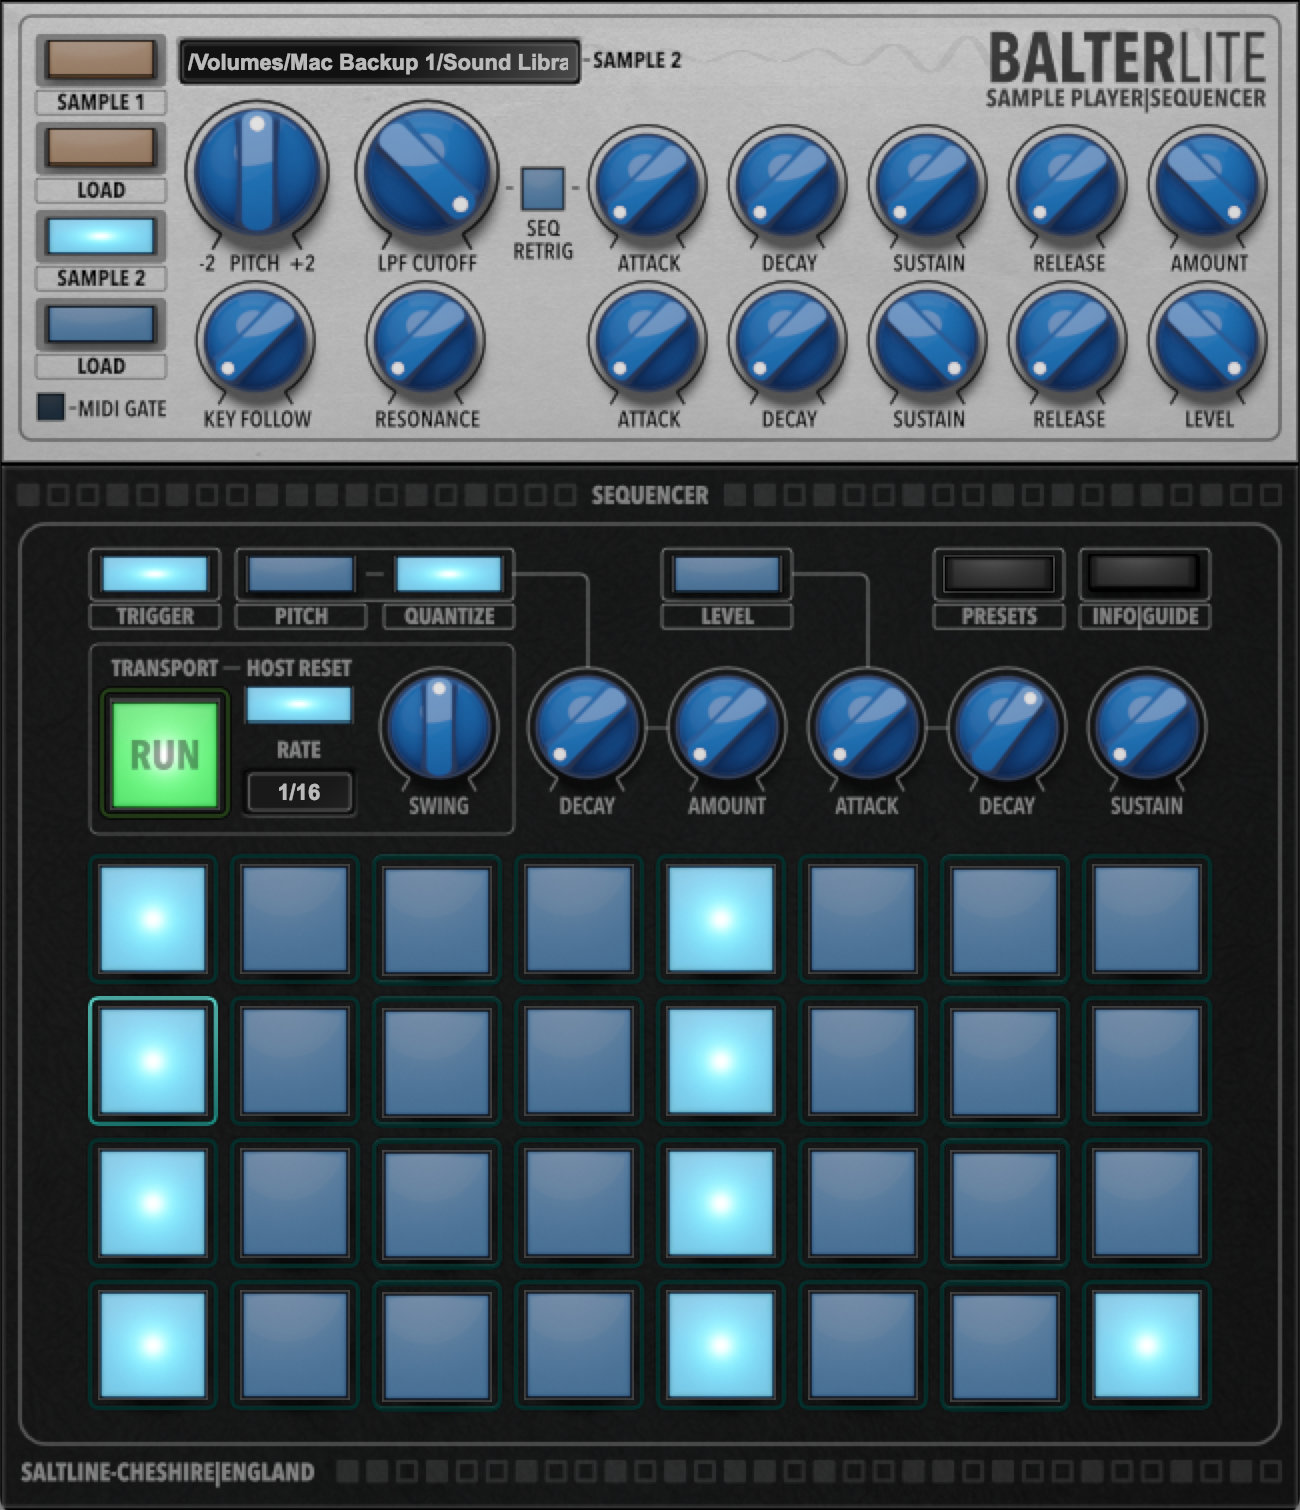The height and width of the screenshot is (1510, 1300).
Task: Click the Swing knob in Transport
Action: [438, 727]
